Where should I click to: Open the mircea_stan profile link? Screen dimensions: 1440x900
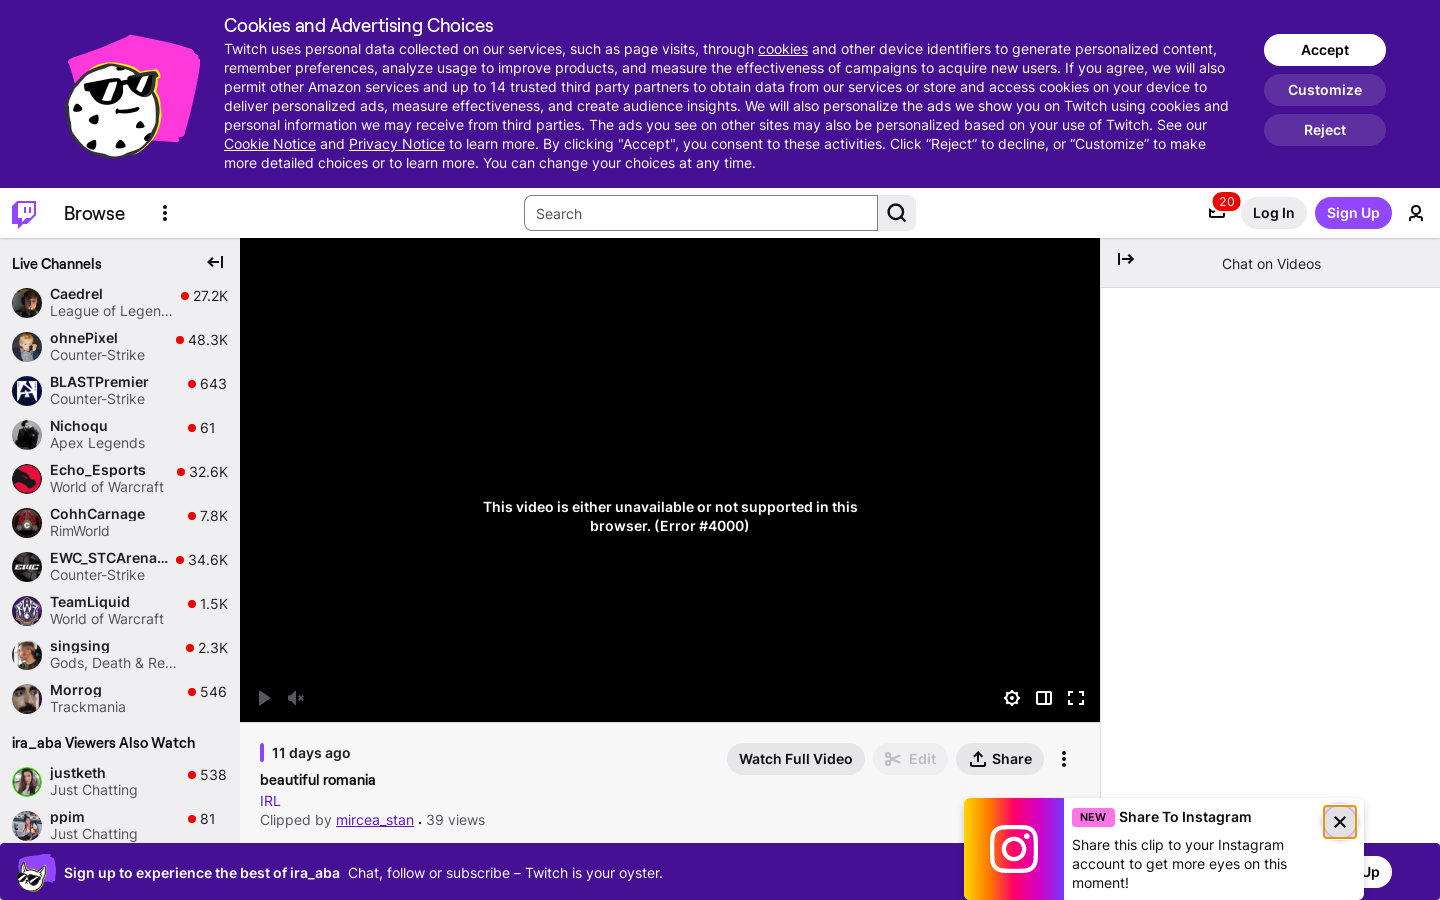coord(375,820)
